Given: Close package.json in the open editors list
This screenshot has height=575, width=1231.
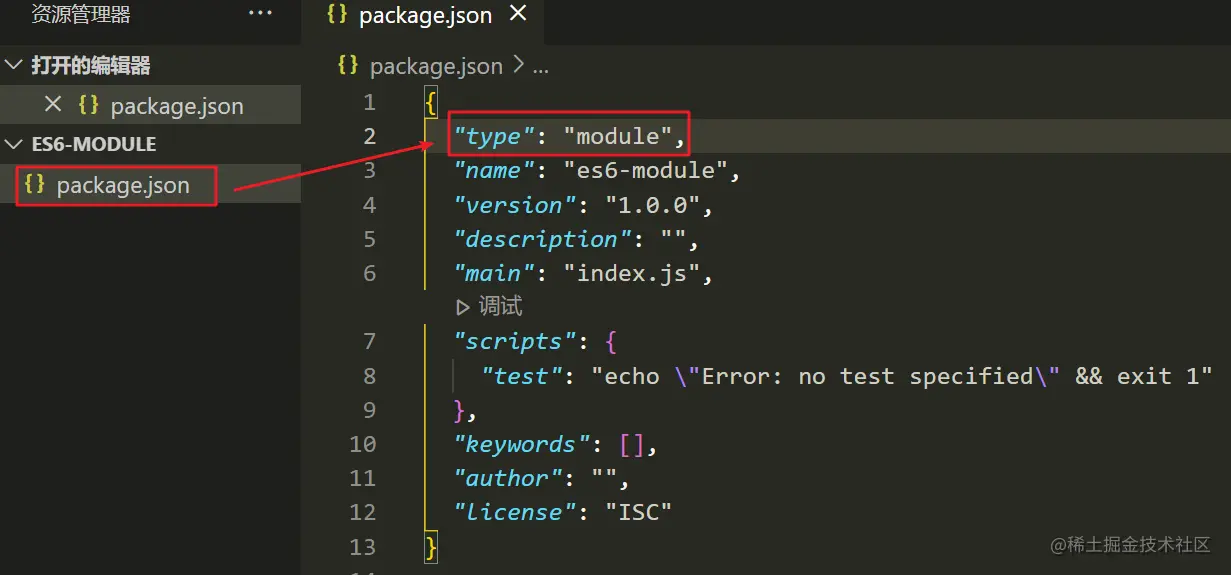Looking at the screenshot, I should click(53, 104).
